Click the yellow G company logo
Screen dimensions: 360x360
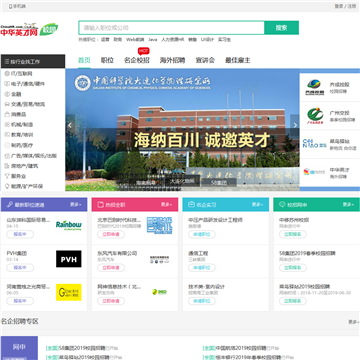tap(69, 292)
